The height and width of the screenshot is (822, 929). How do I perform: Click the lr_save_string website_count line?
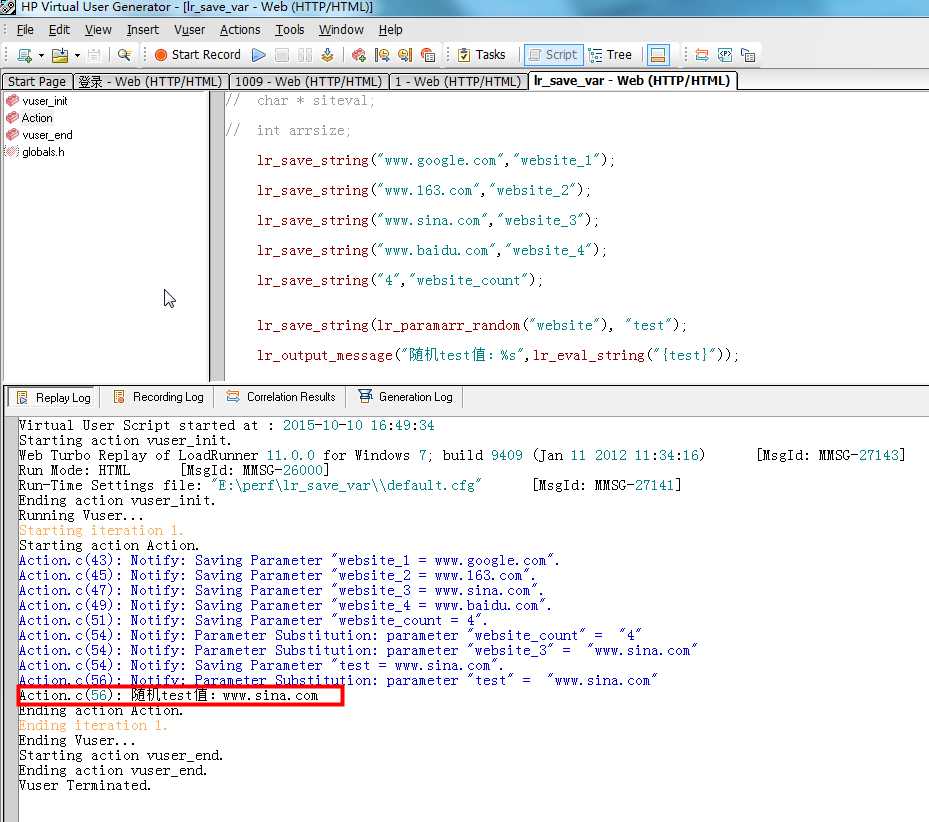[x=400, y=280]
